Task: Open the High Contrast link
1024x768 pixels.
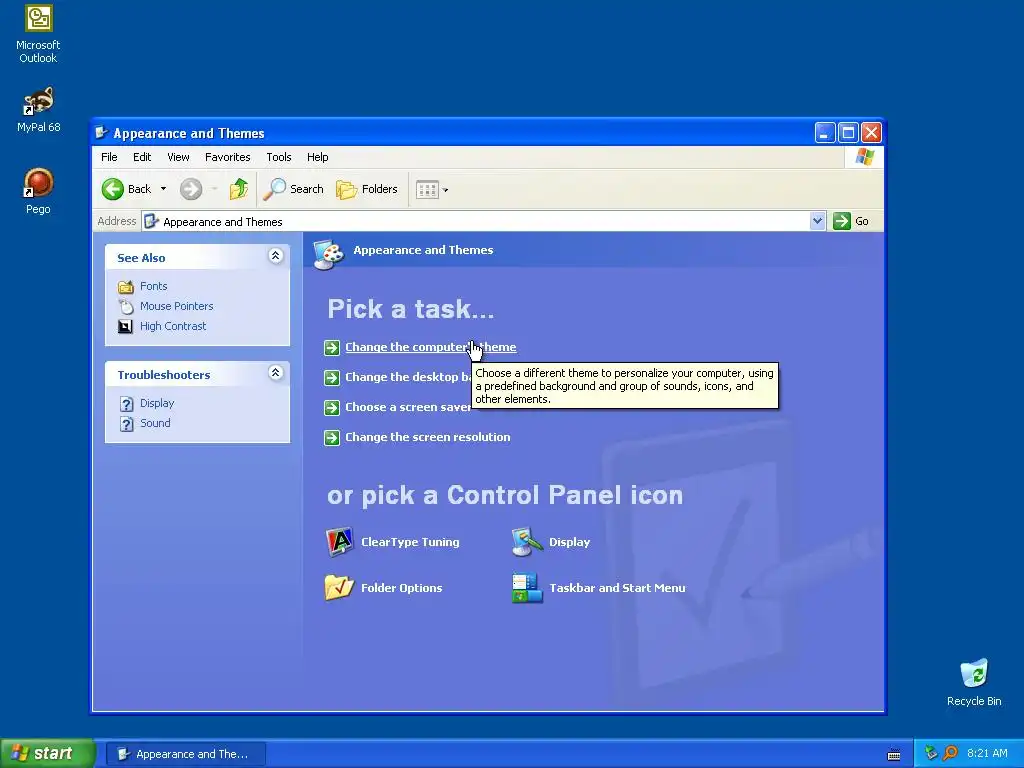Action: tap(173, 326)
